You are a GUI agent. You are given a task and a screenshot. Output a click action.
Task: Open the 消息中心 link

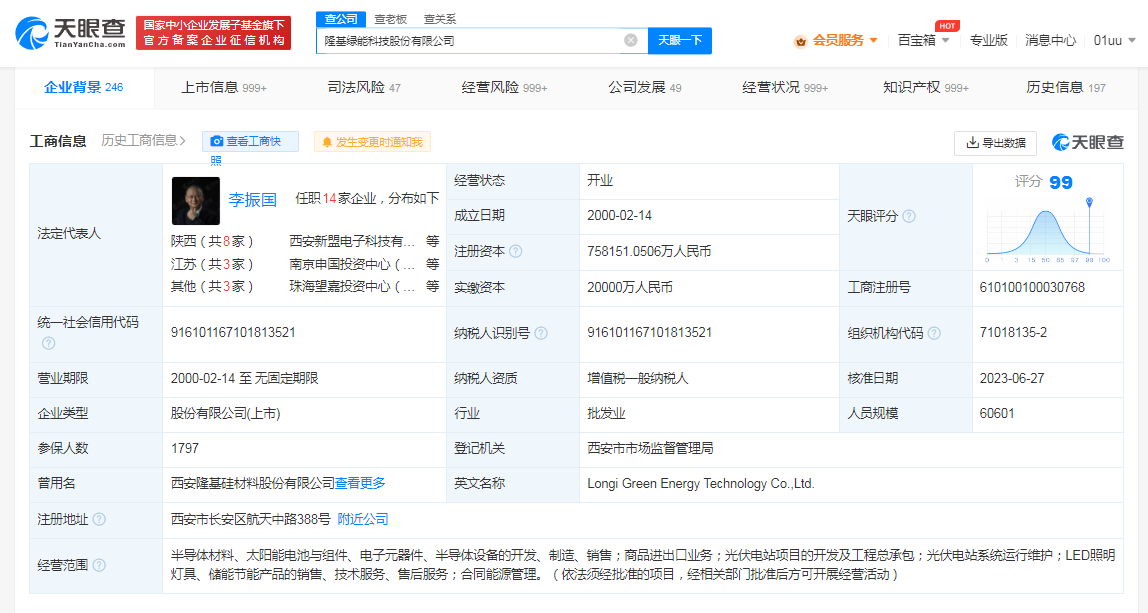tap(1050, 40)
